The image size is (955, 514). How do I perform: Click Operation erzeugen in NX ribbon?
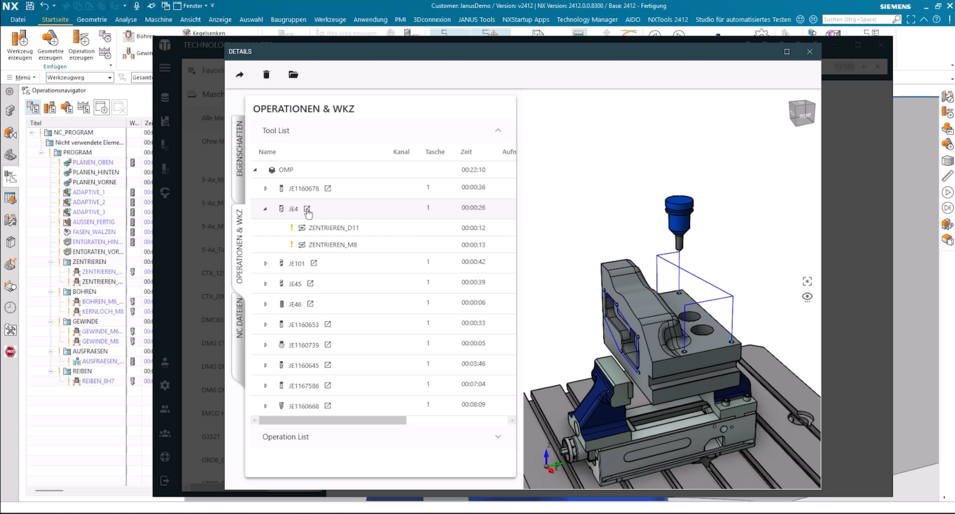point(81,46)
